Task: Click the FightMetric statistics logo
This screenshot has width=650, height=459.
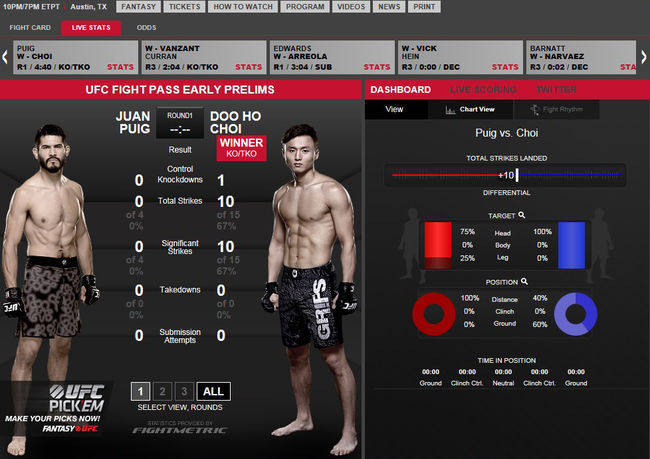Action: tap(179, 428)
